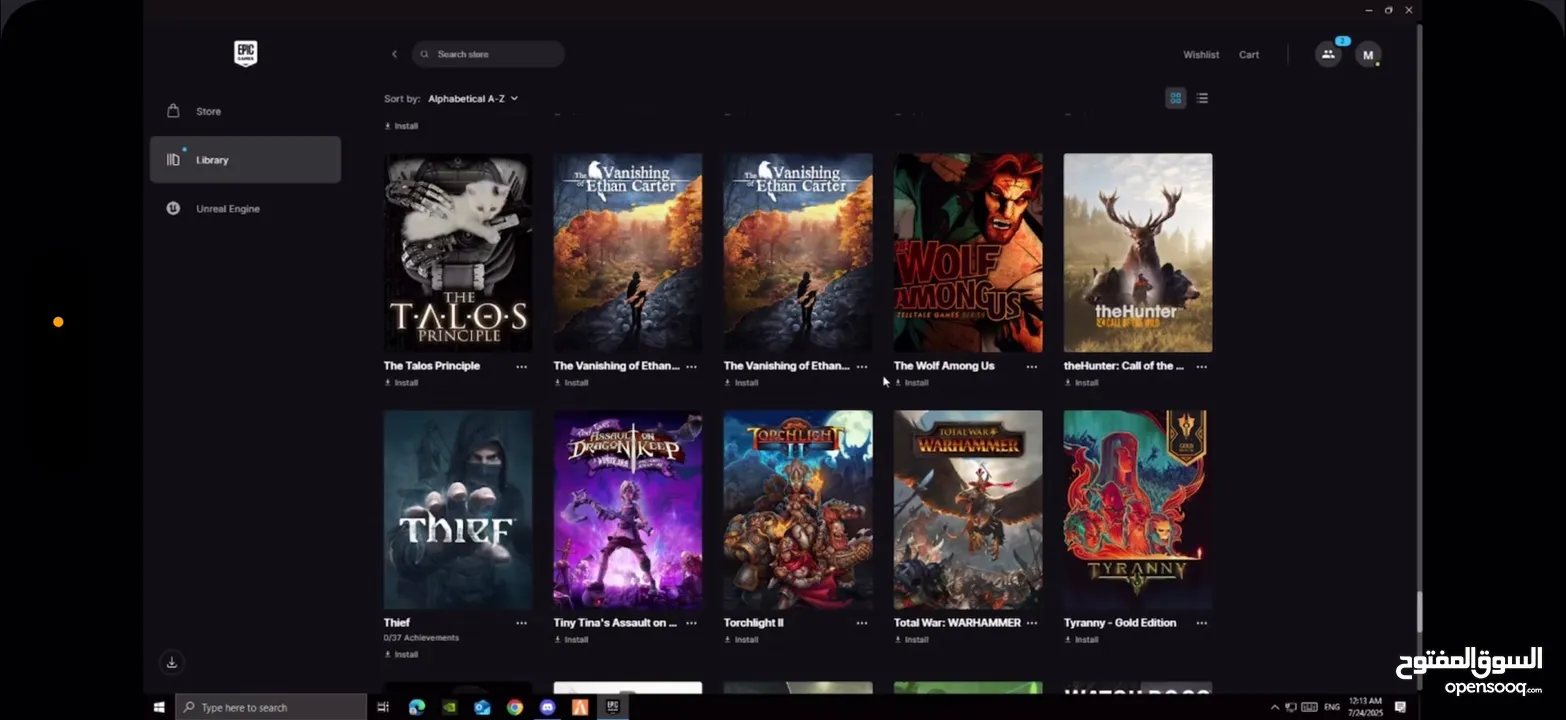
Task: Open the Unreal Engine section
Action: click(245, 209)
